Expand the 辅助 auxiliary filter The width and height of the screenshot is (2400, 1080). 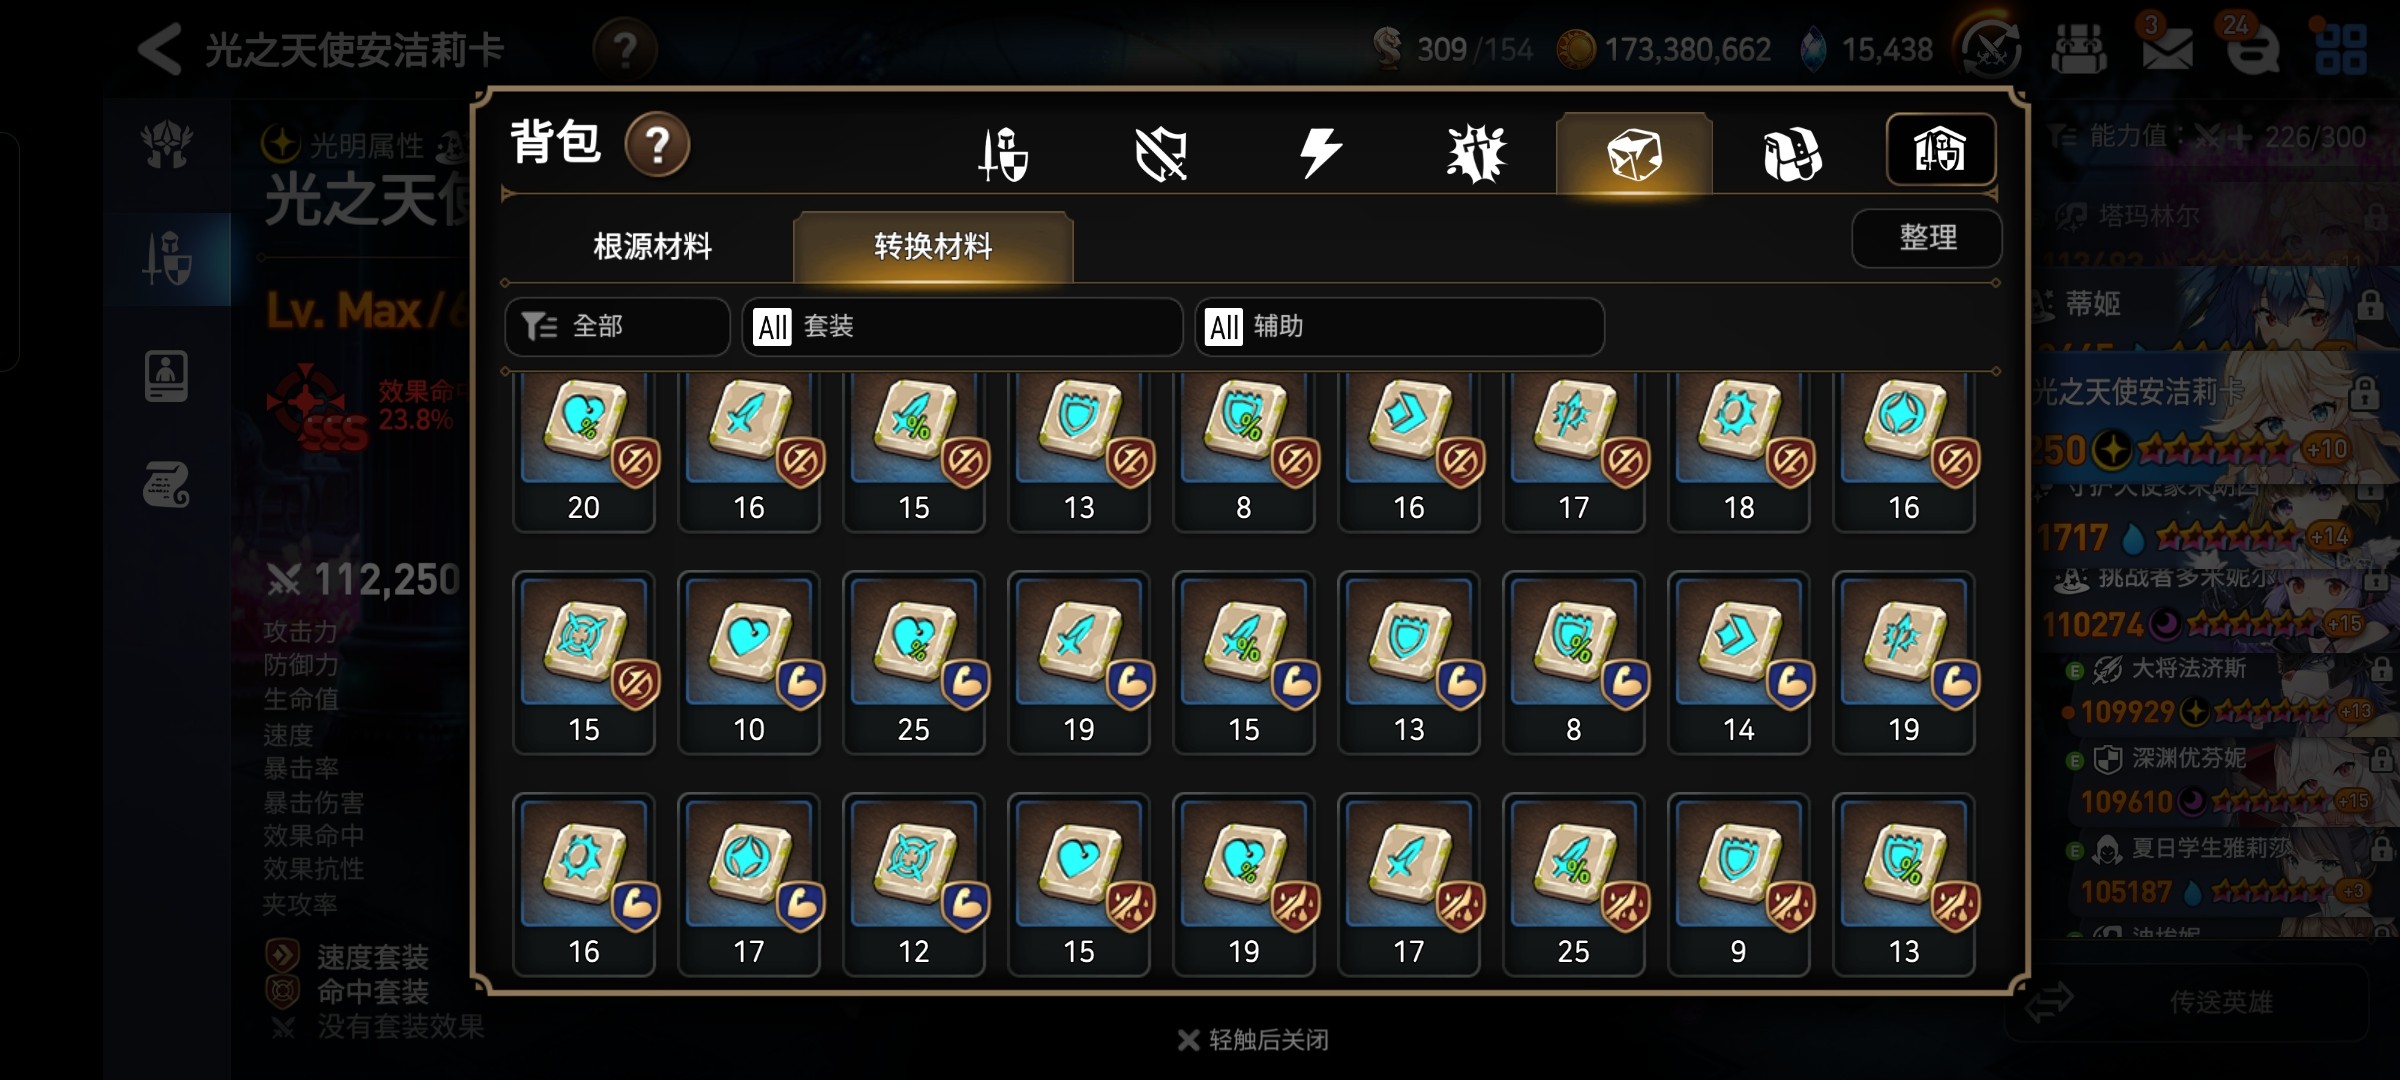(x=1400, y=327)
